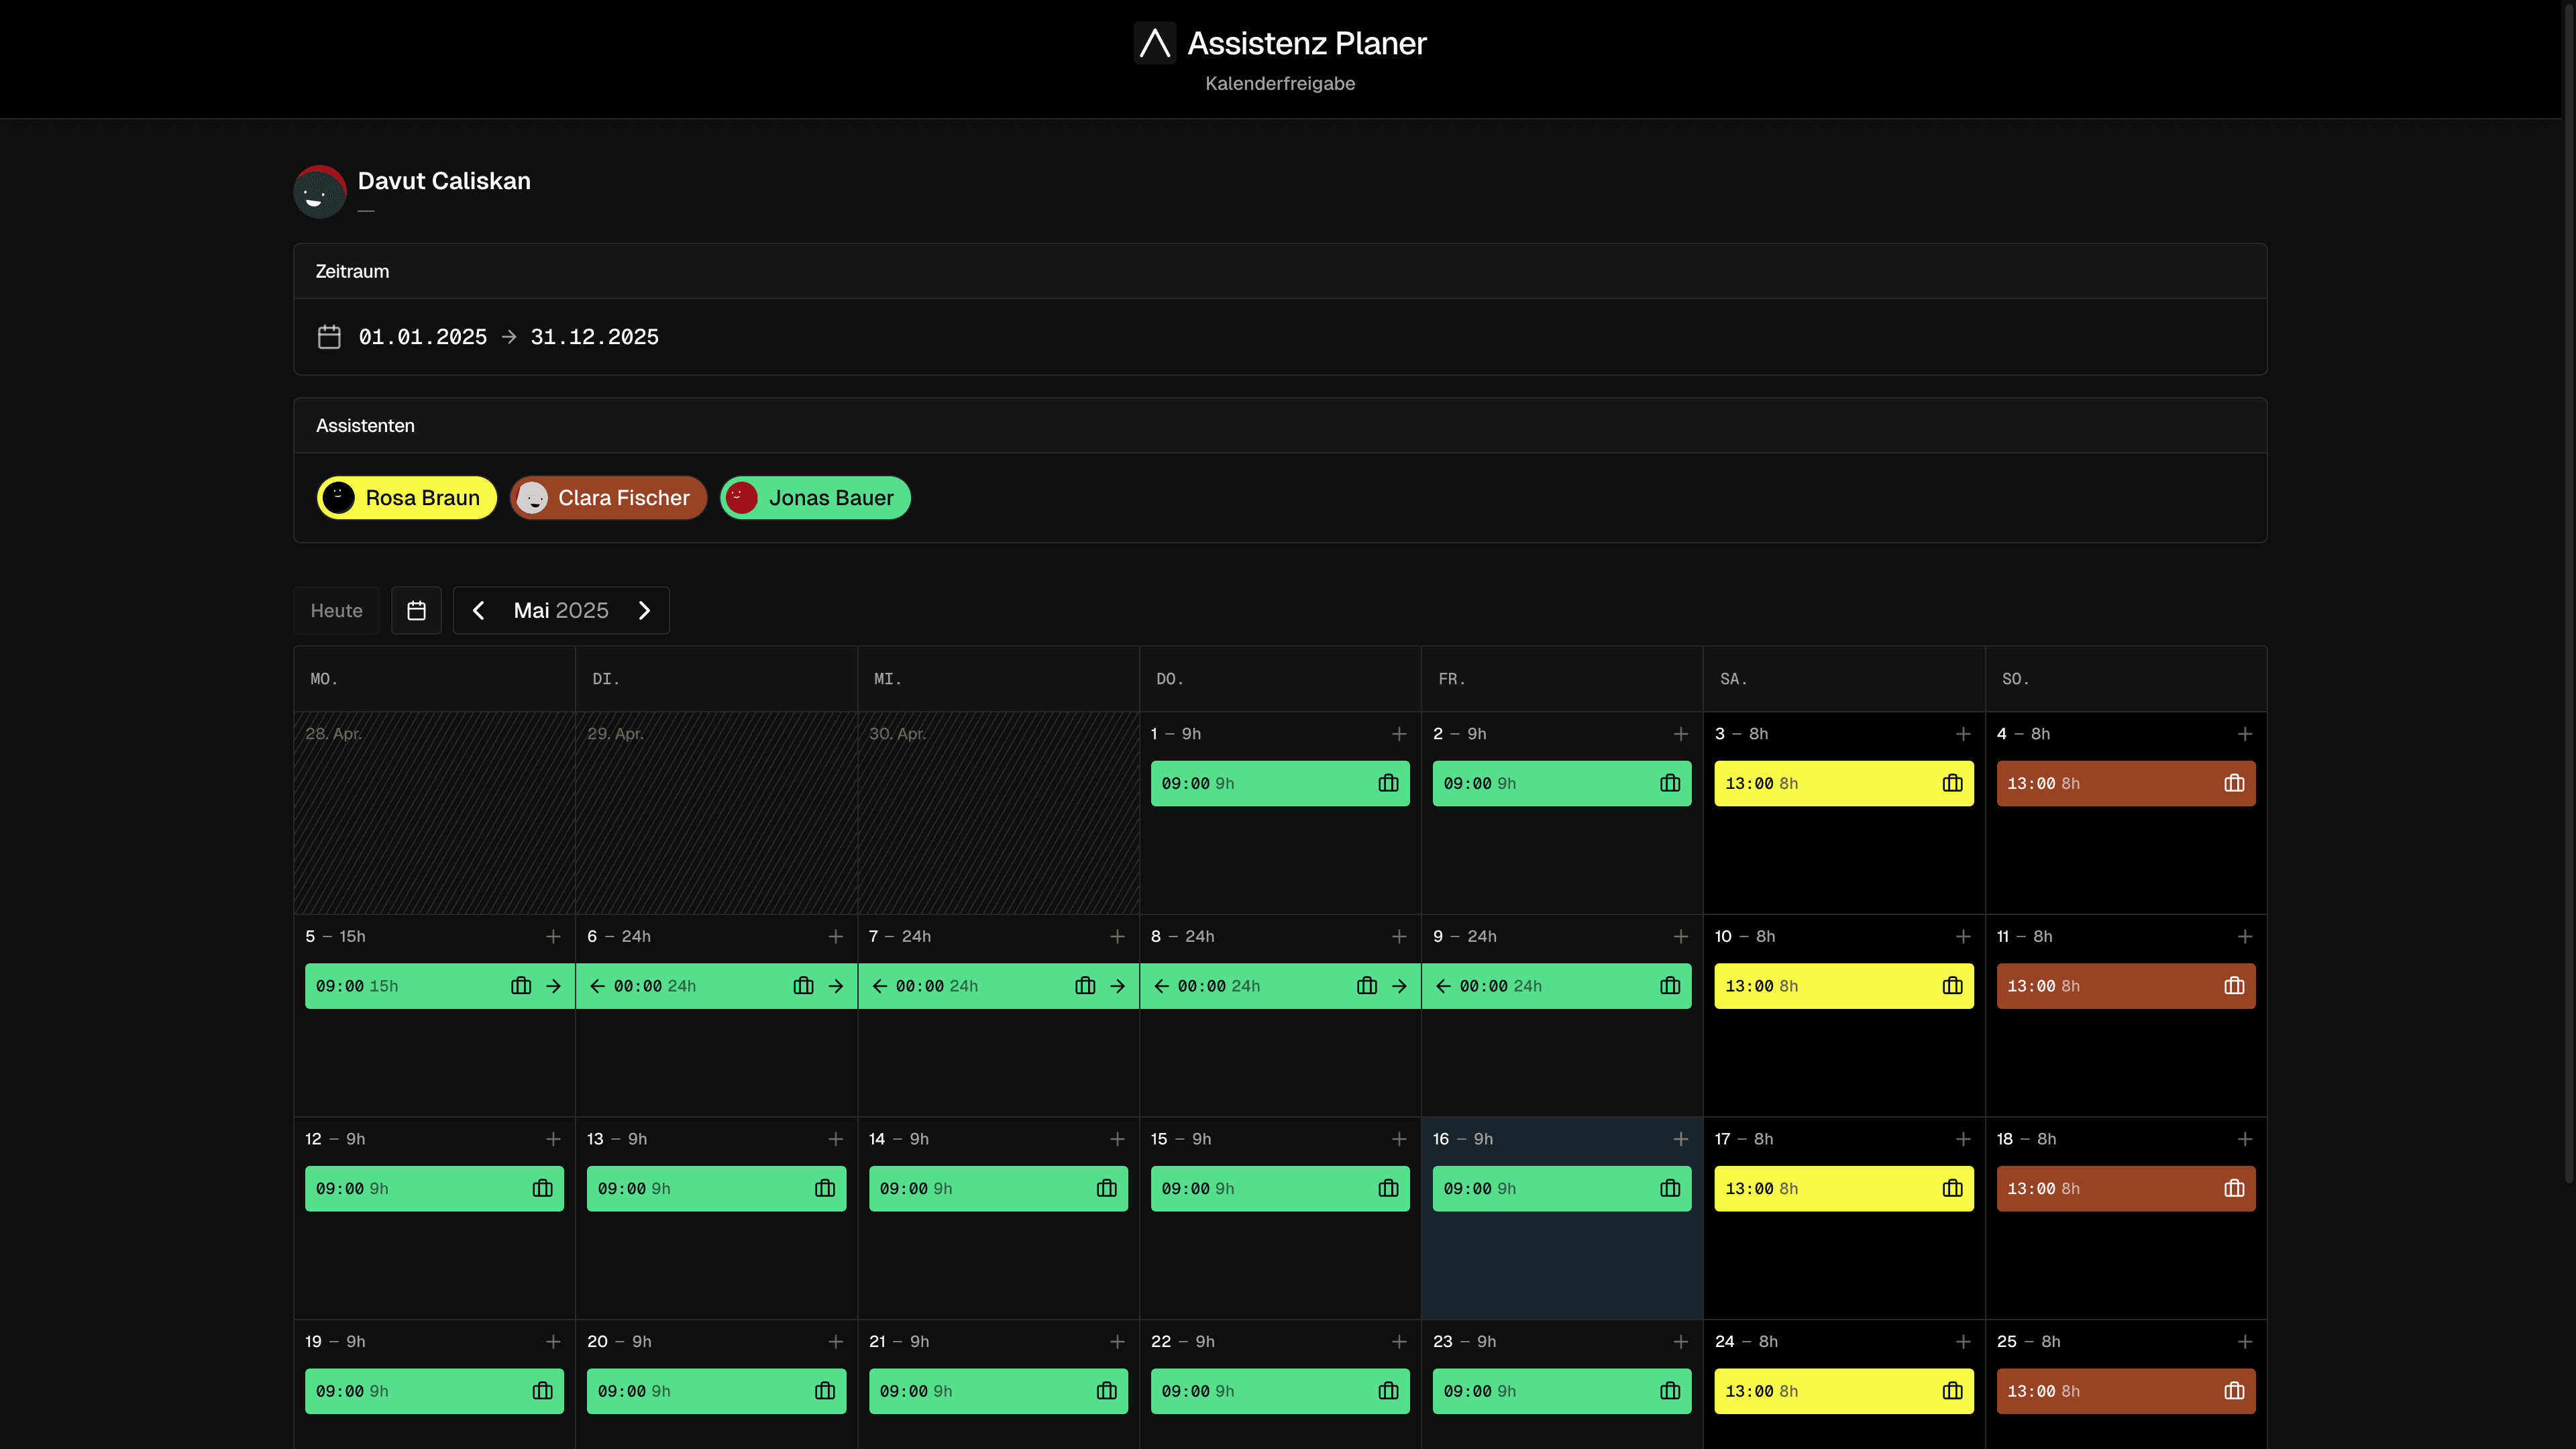Click the Zeitraum calendar icon
2576x1449 pixels.
[x=329, y=337]
